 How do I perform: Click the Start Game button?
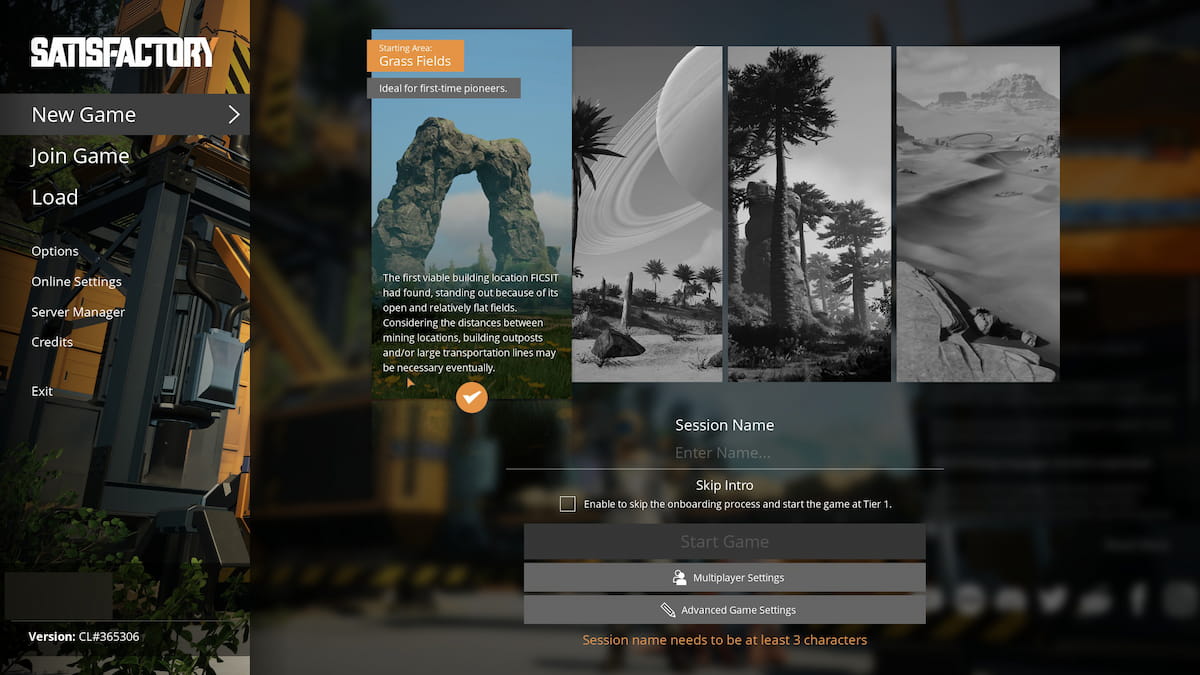724,542
